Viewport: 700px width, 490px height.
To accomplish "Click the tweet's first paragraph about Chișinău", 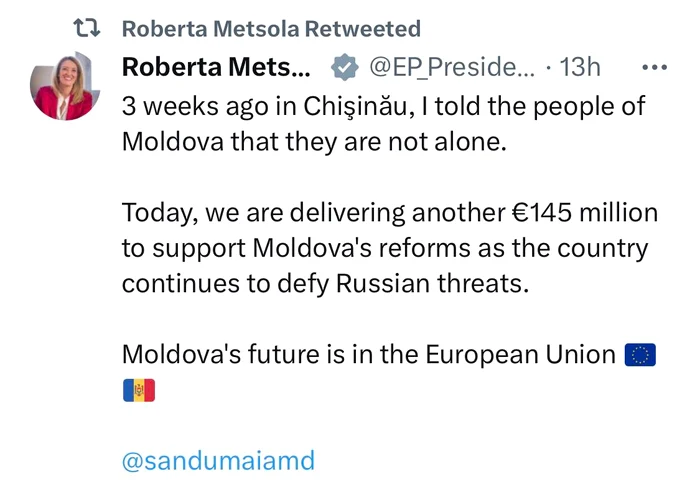I will [383, 124].
